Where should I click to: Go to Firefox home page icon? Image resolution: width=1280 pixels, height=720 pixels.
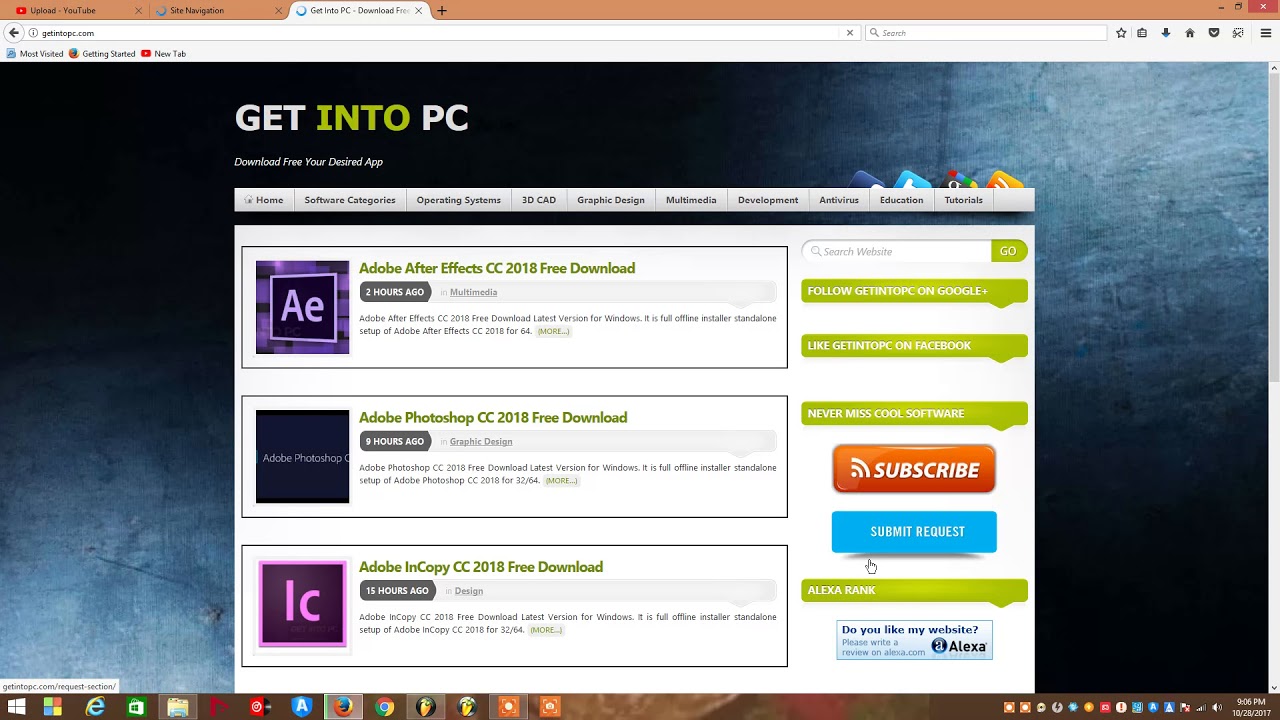coord(1190,33)
